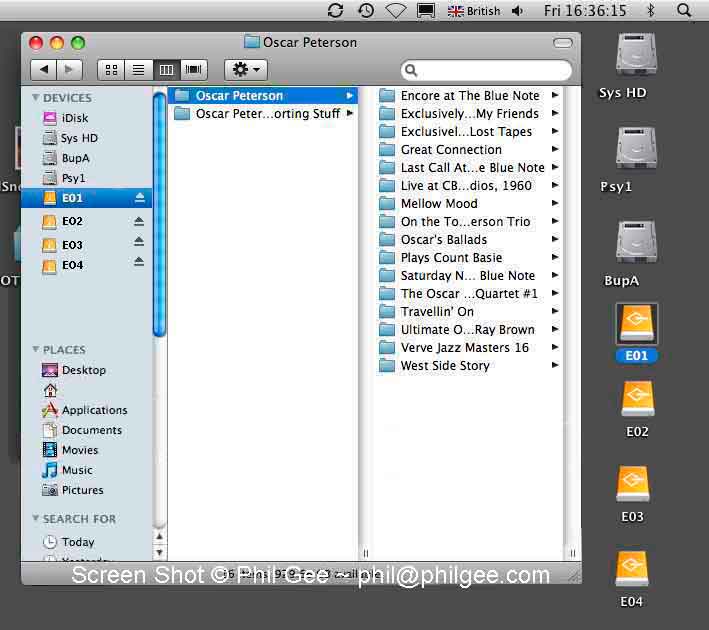Open the Oscar's Ballads folder
The image size is (709, 630).
pos(468,239)
